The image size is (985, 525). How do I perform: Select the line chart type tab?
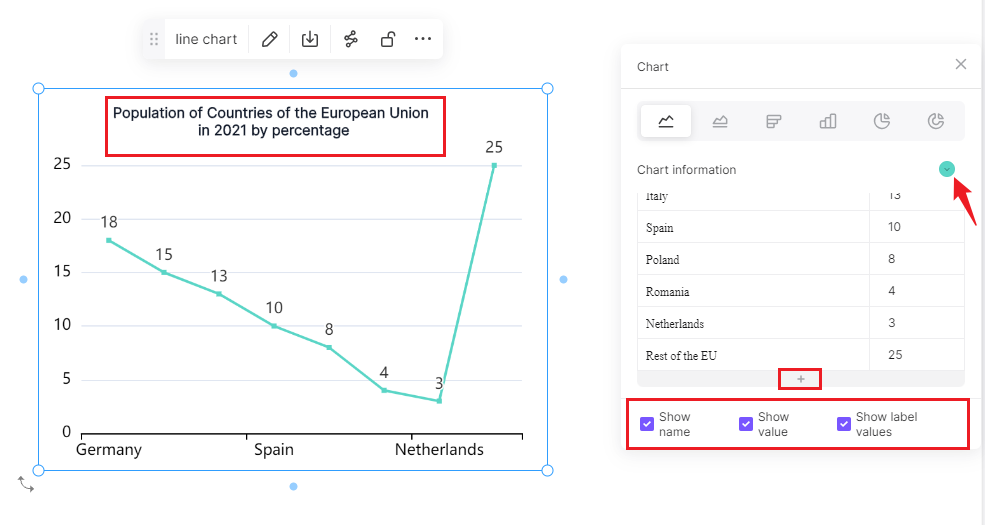click(666, 121)
